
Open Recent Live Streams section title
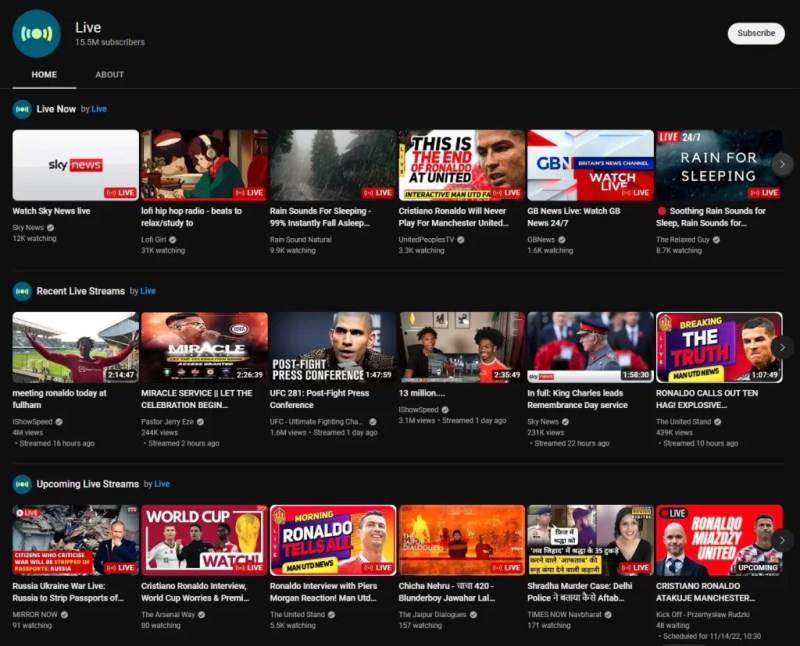81,291
